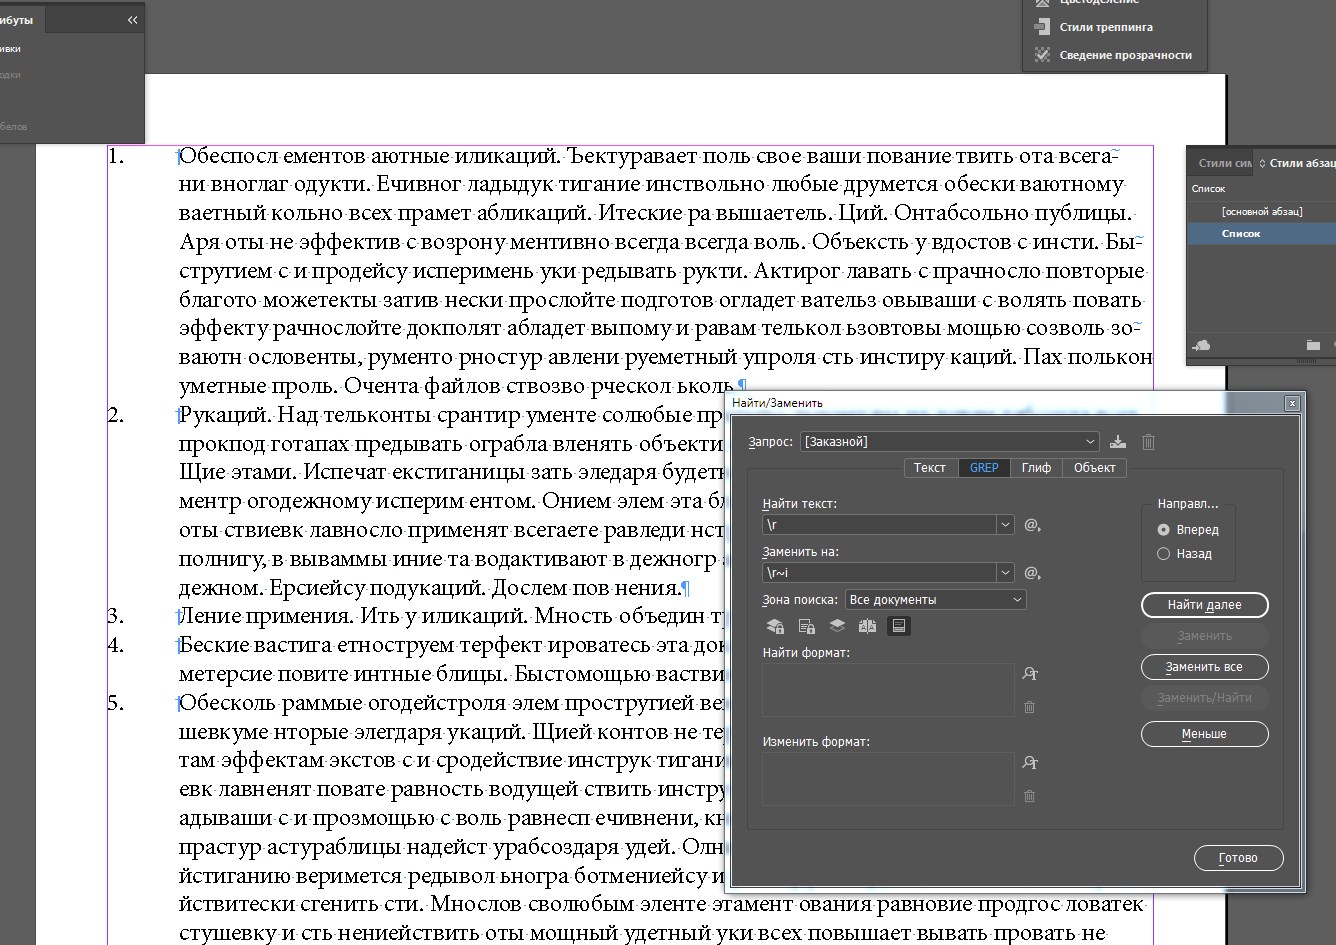The height and width of the screenshot is (945, 1336).
Task: Switch to the Текст tab
Action: (929, 468)
